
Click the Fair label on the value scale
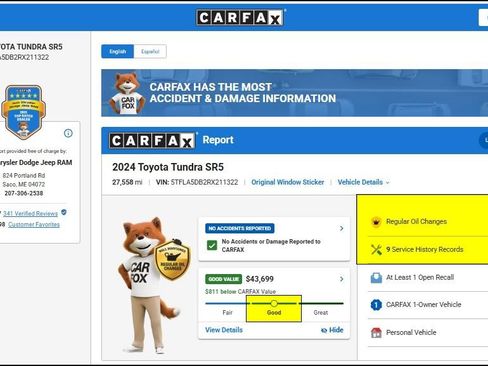click(x=227, y=312)
